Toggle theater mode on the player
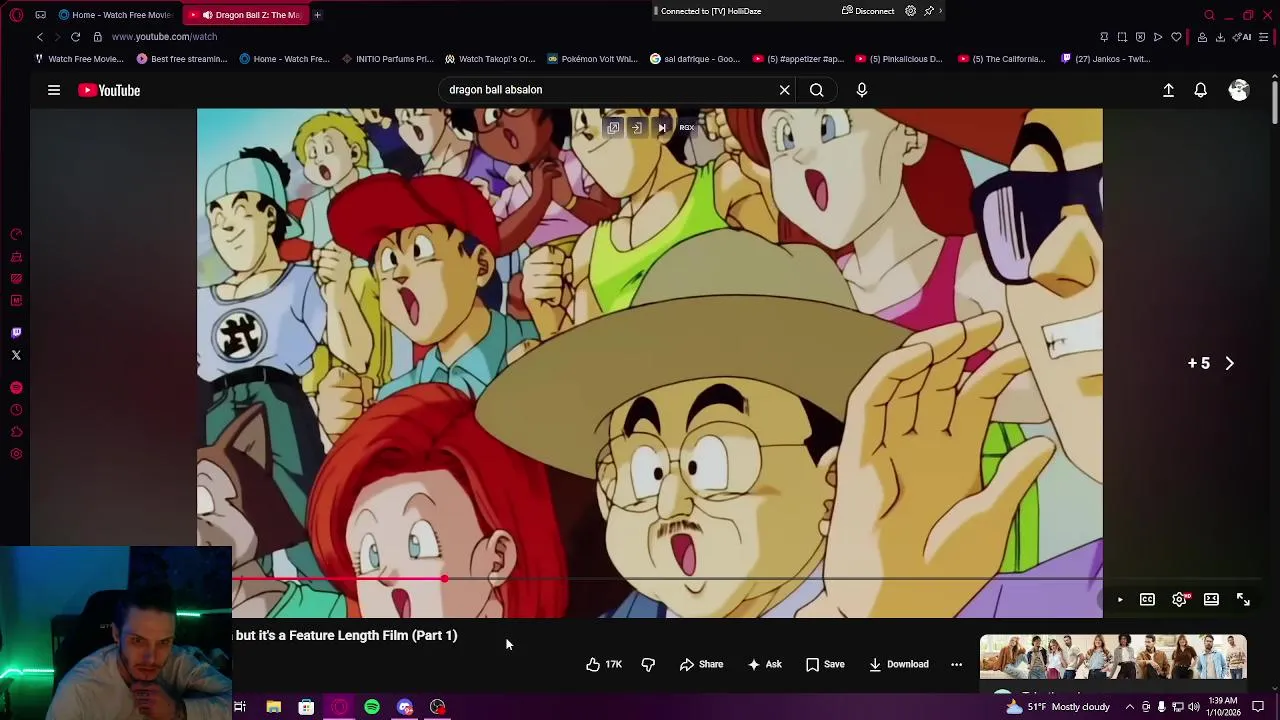The width and height of the screenshot is (1280, 720). [x=1211, y=599]
